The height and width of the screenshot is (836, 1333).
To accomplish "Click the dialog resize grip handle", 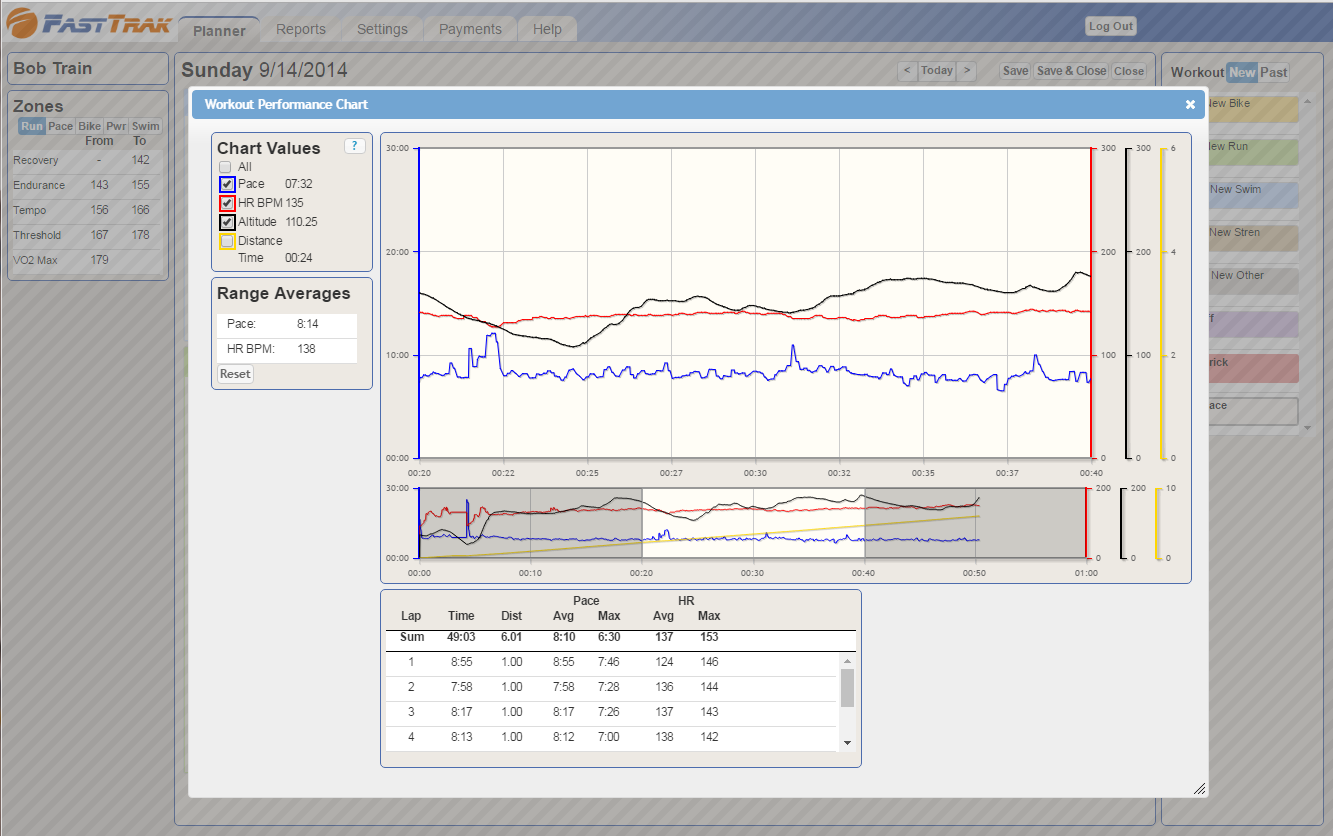I will click(1198, 788).
